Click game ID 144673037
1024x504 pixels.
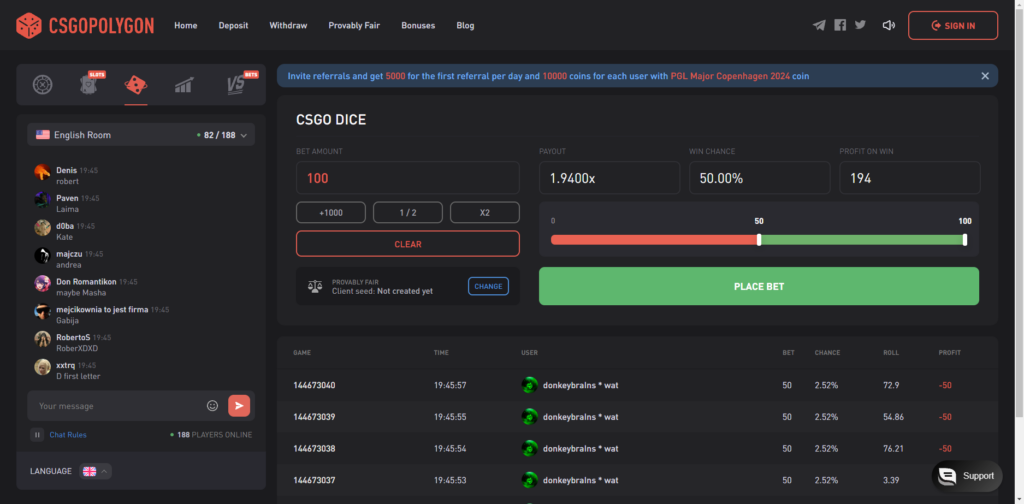314,480
